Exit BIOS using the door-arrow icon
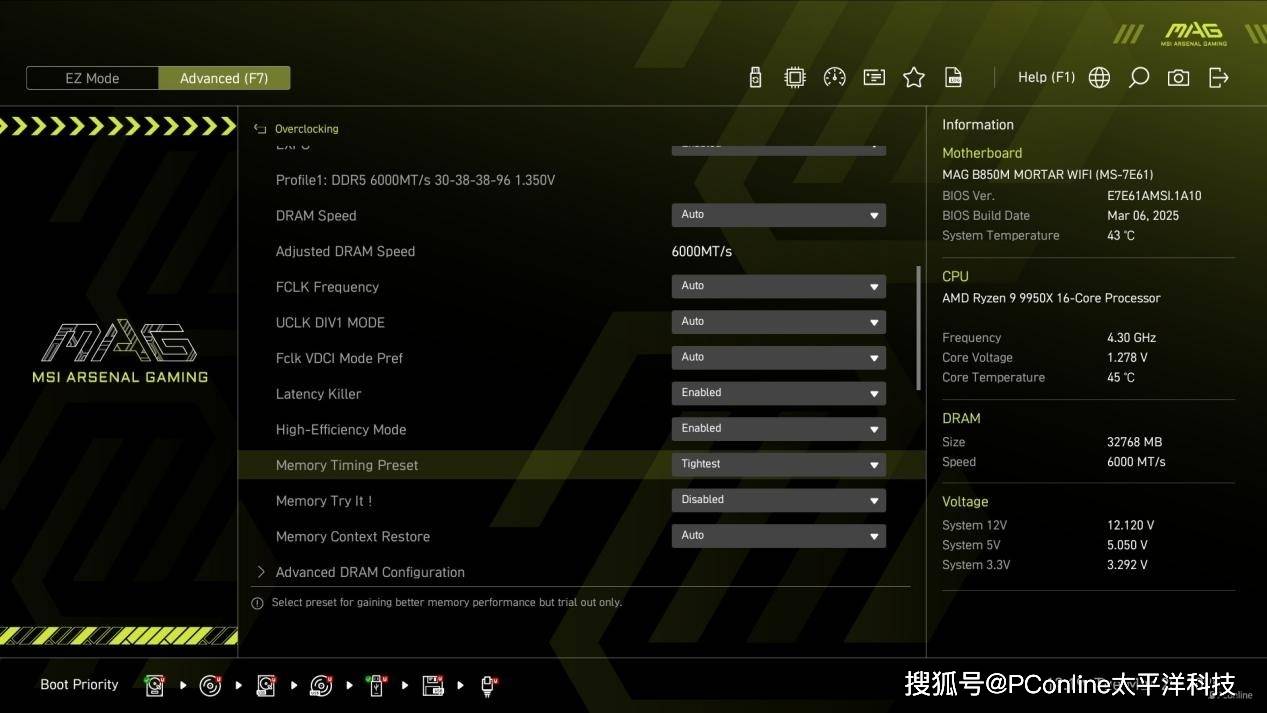The height and width of the screenshot is (713, 1267). [1219, 77]
